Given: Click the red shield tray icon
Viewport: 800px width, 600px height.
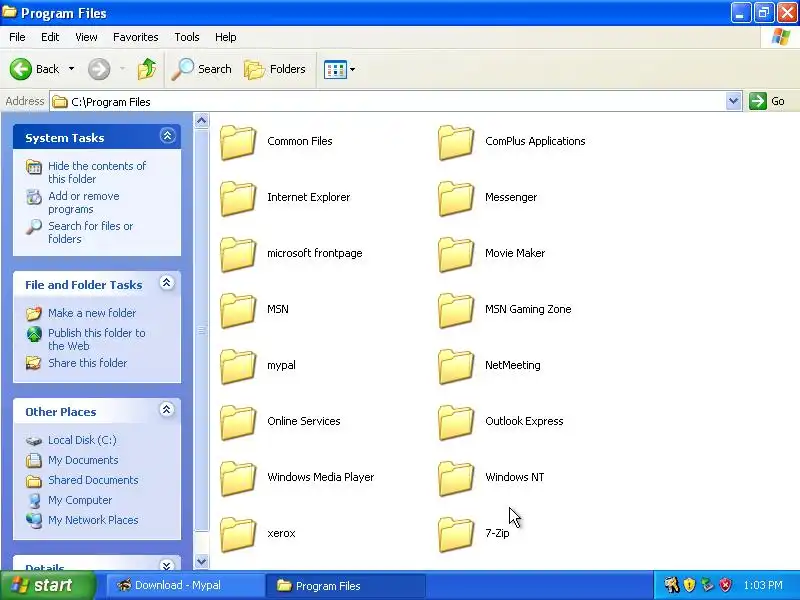Looking at the screenshot, I should 725,585.
